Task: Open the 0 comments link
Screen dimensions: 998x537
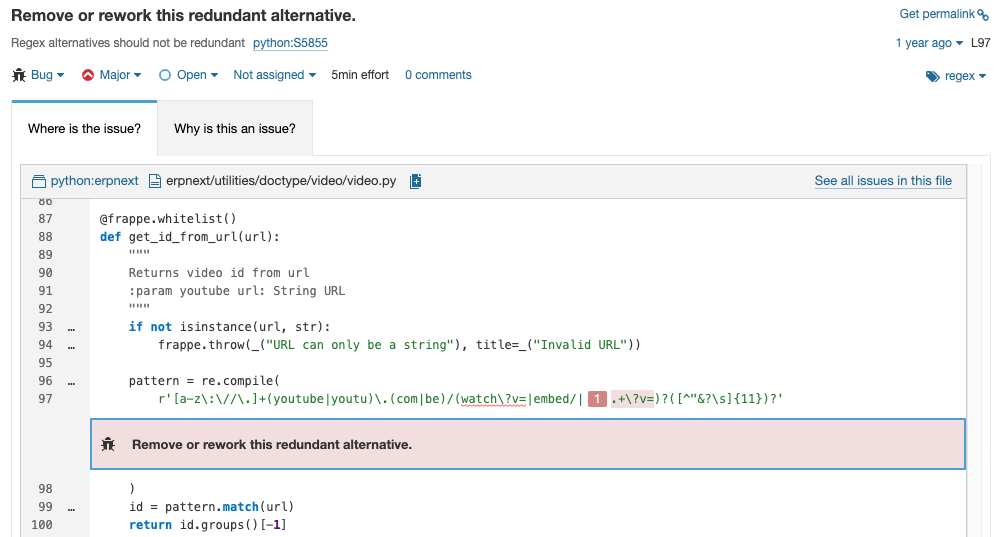Action: pyautogui.click(x=438, y=75)
